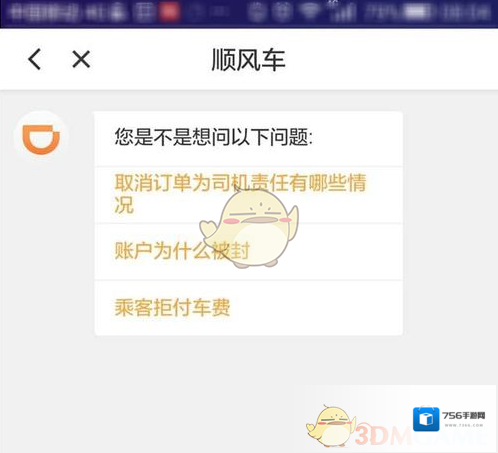The image size is (498, 453).
Task: Click the 您是不是想问以下问题 heading
Action: click(x=214, y=137)
